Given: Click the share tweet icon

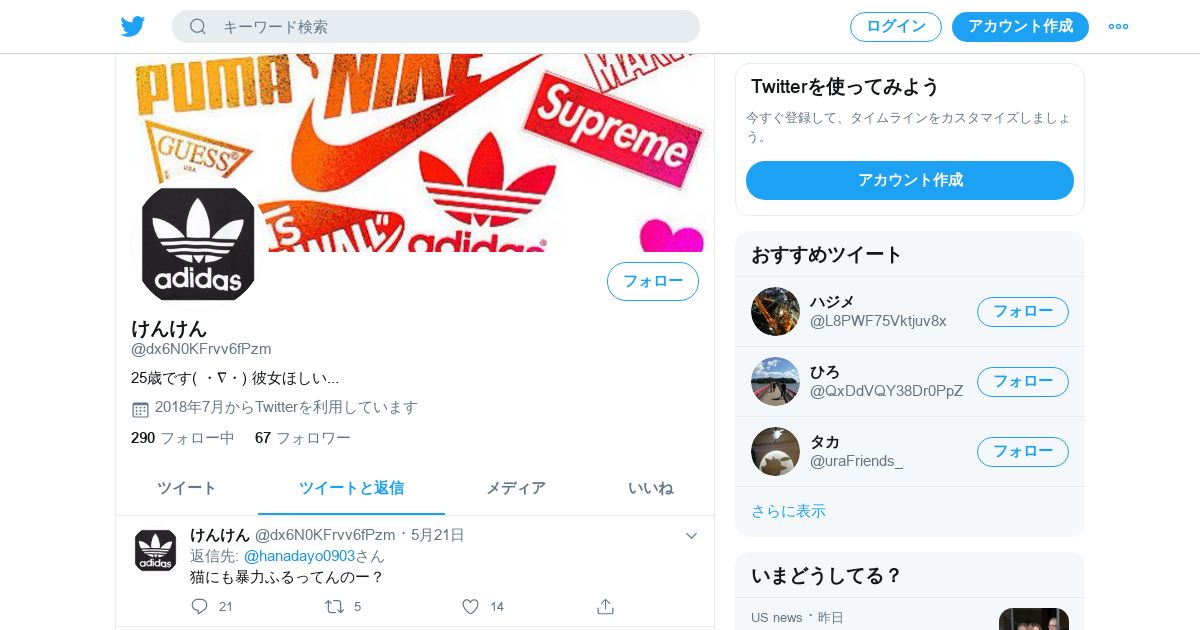Looking at the screenshot, I should tap(605, 606).
